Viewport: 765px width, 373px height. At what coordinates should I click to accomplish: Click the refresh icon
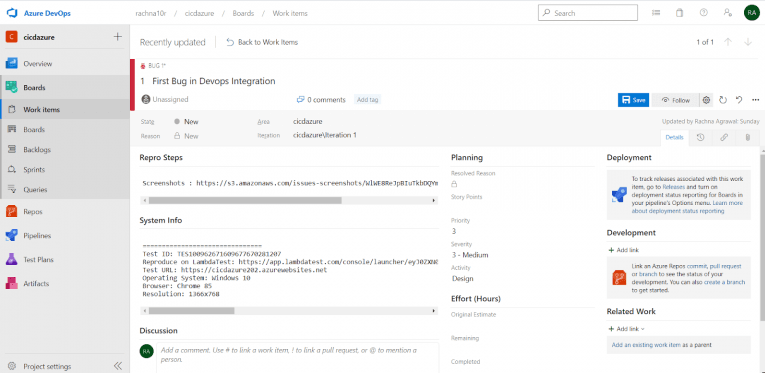pyautogui.click(x=723, y=100)
